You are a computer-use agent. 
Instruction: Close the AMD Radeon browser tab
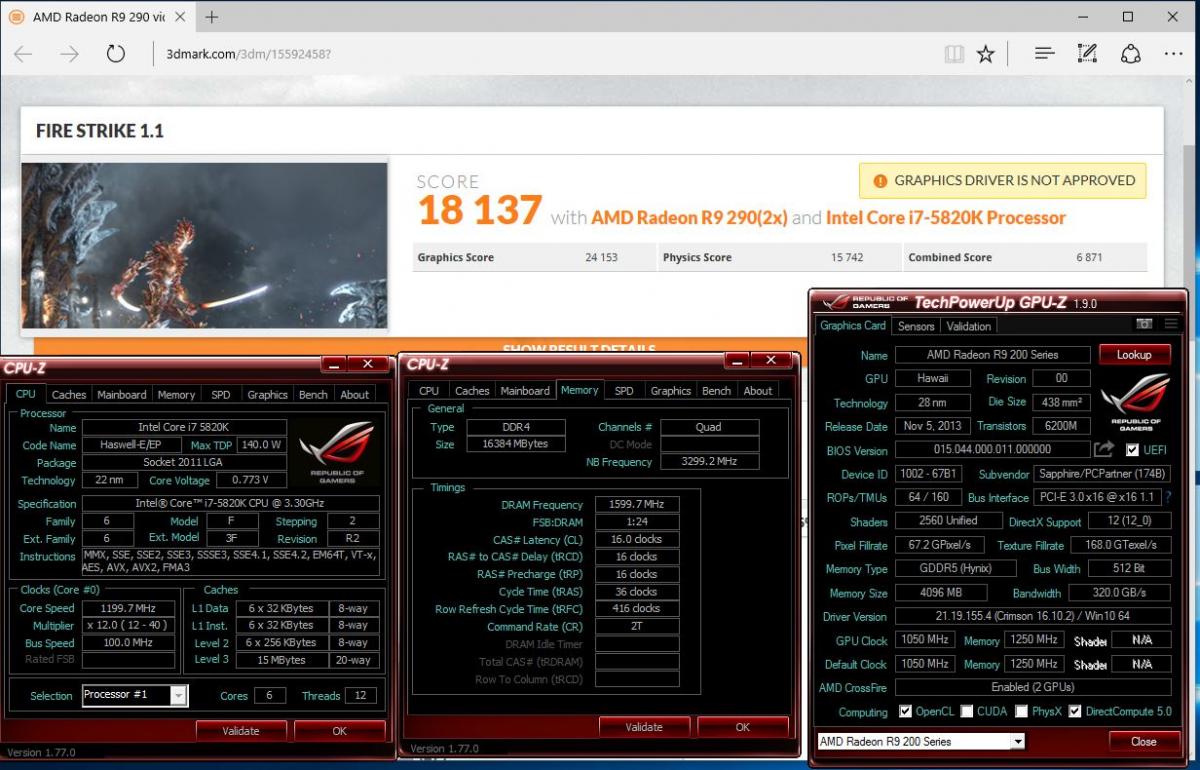(x=179, y=17)
